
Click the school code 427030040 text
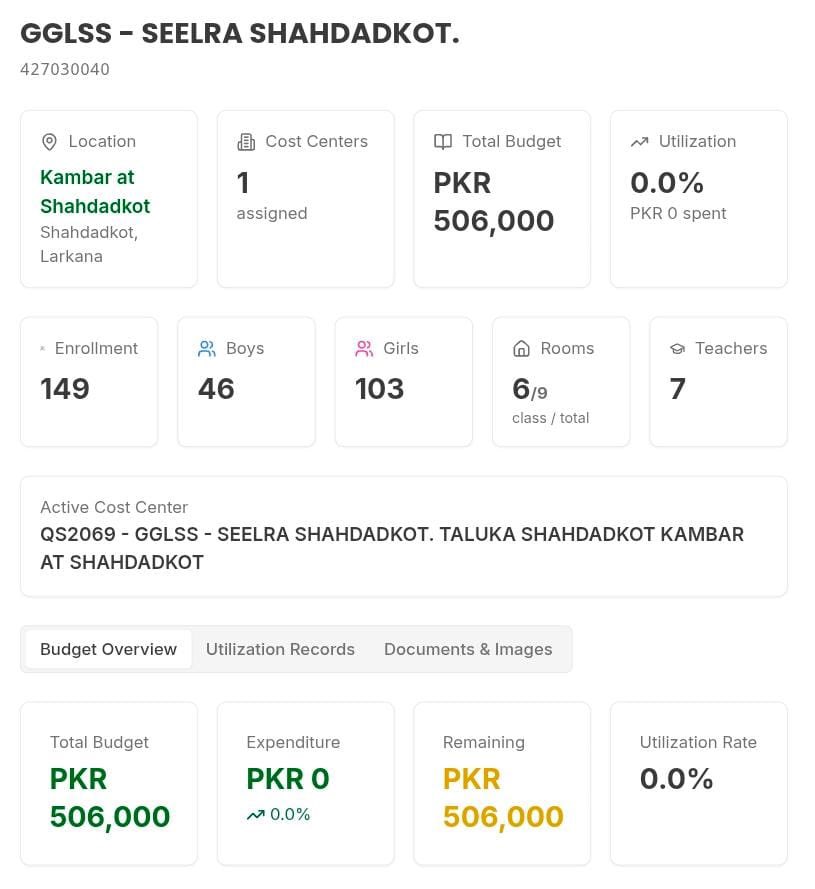(65, 69)
